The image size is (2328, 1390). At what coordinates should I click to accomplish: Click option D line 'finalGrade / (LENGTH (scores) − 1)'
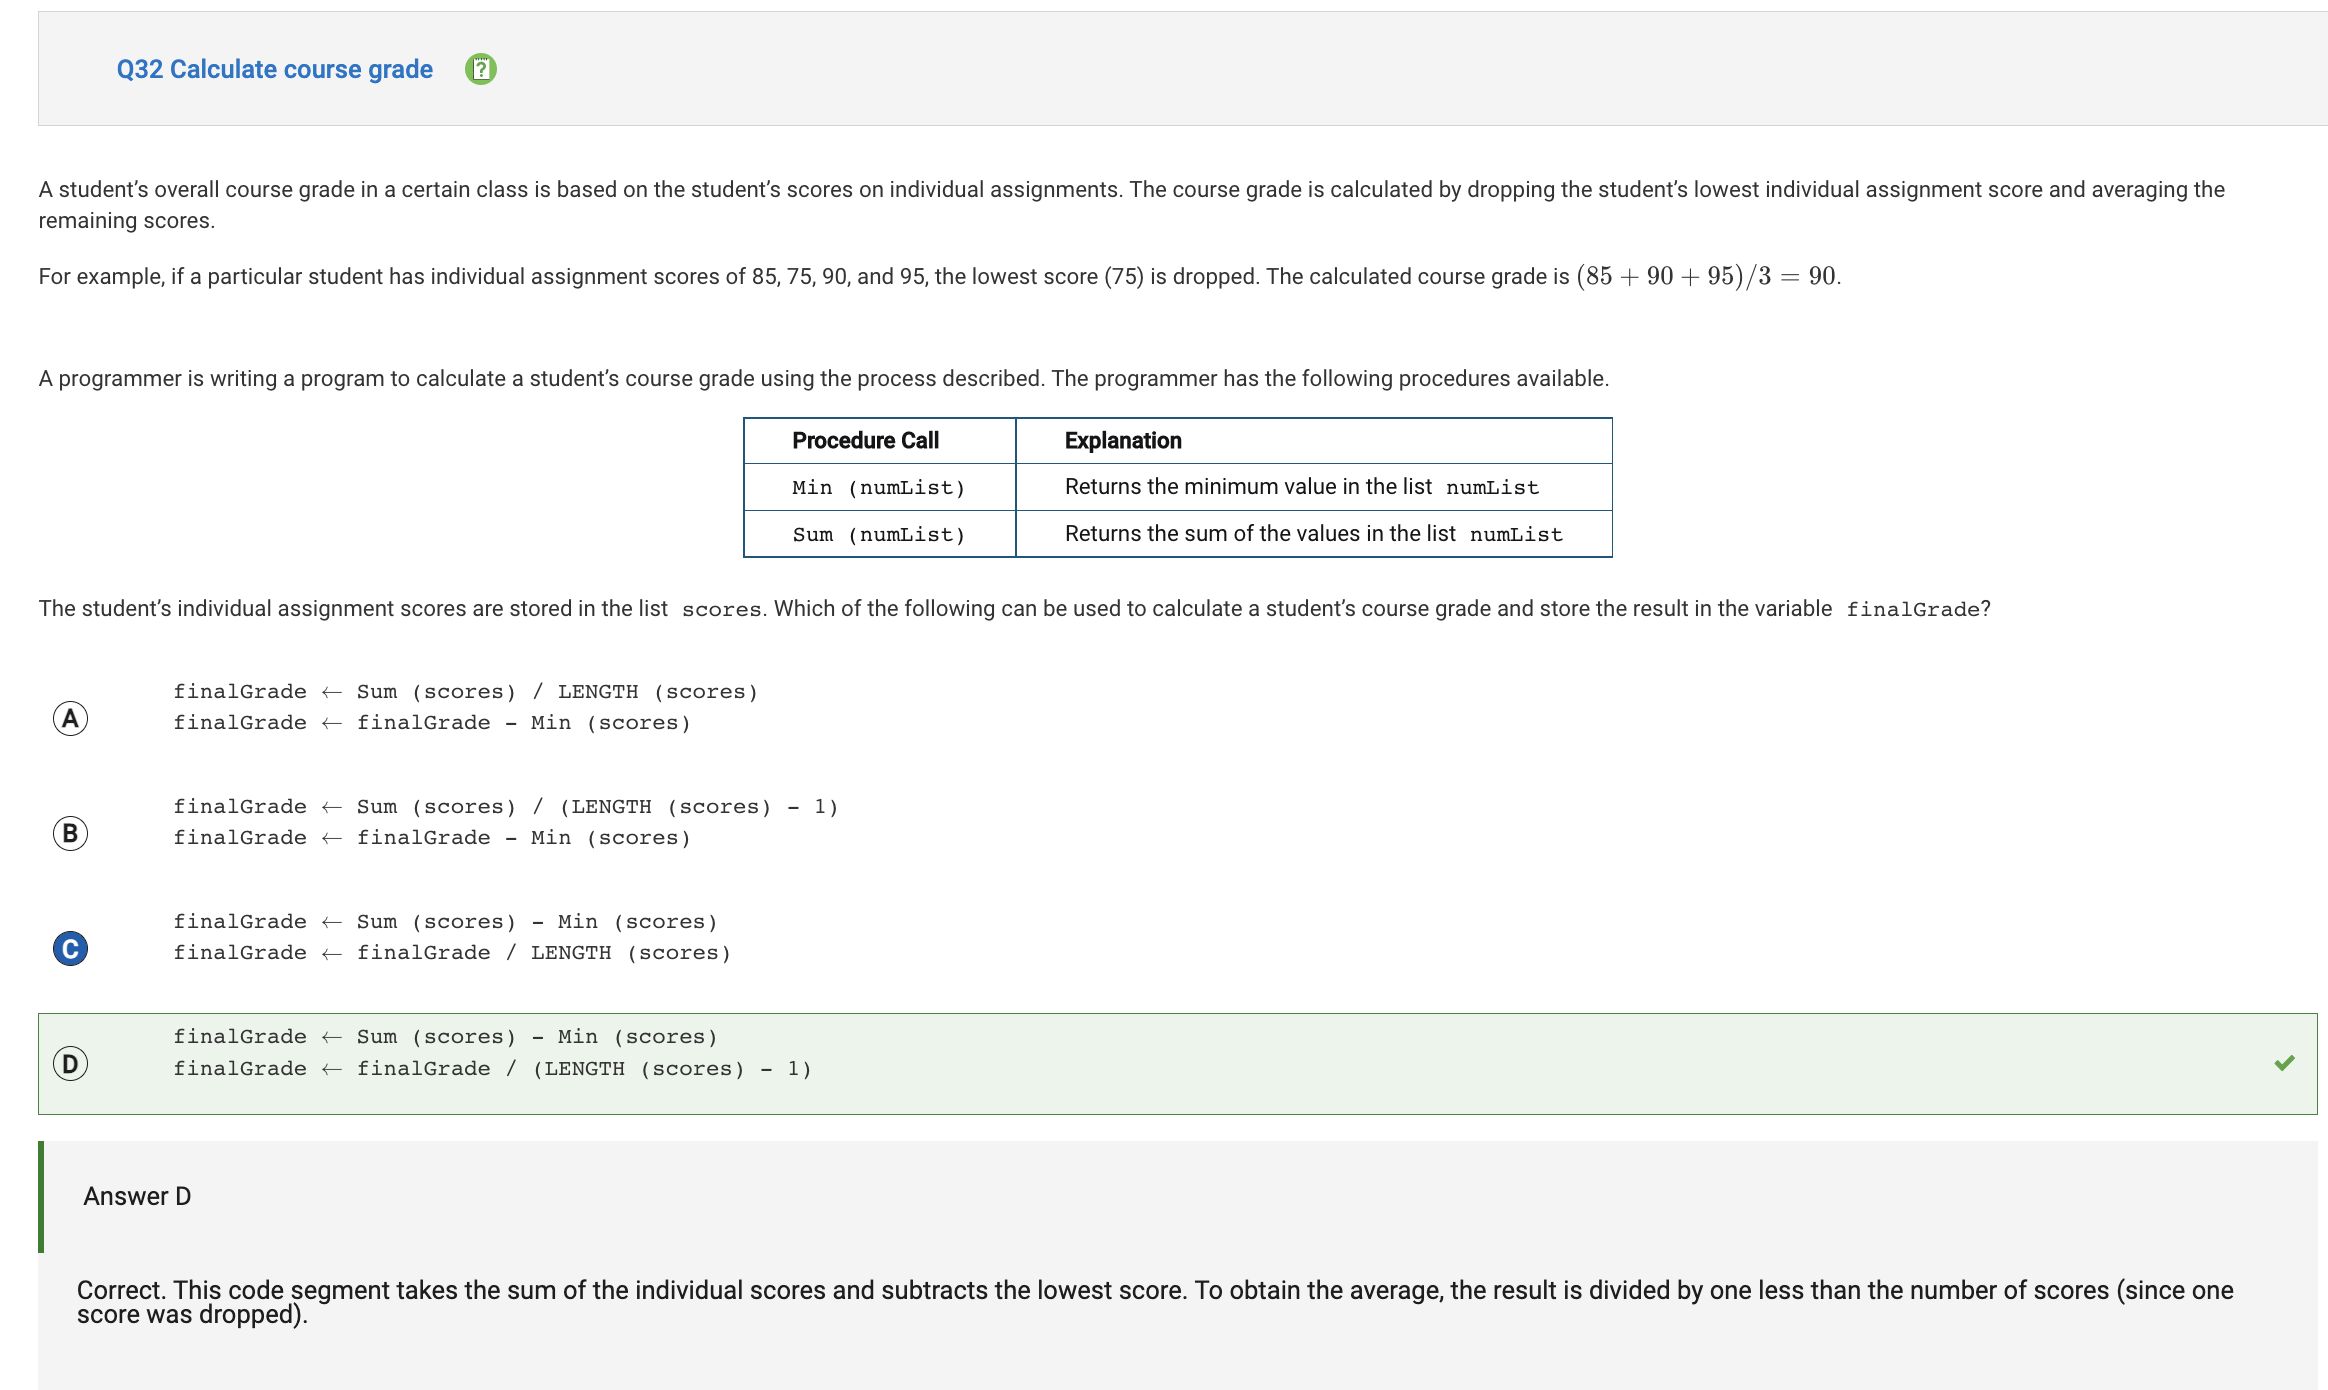coord(584,1069)
